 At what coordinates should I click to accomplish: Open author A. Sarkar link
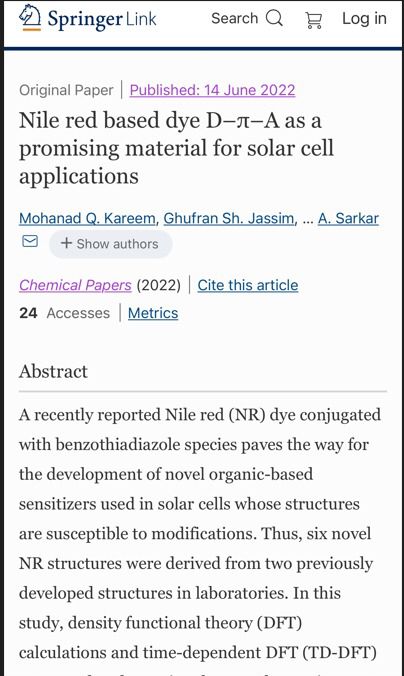pos(348,218)
